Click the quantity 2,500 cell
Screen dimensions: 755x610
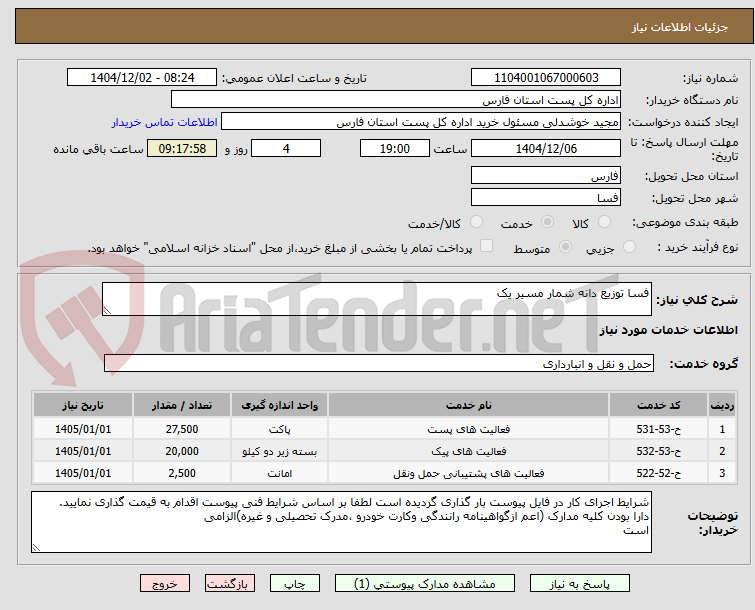(182, 473)
